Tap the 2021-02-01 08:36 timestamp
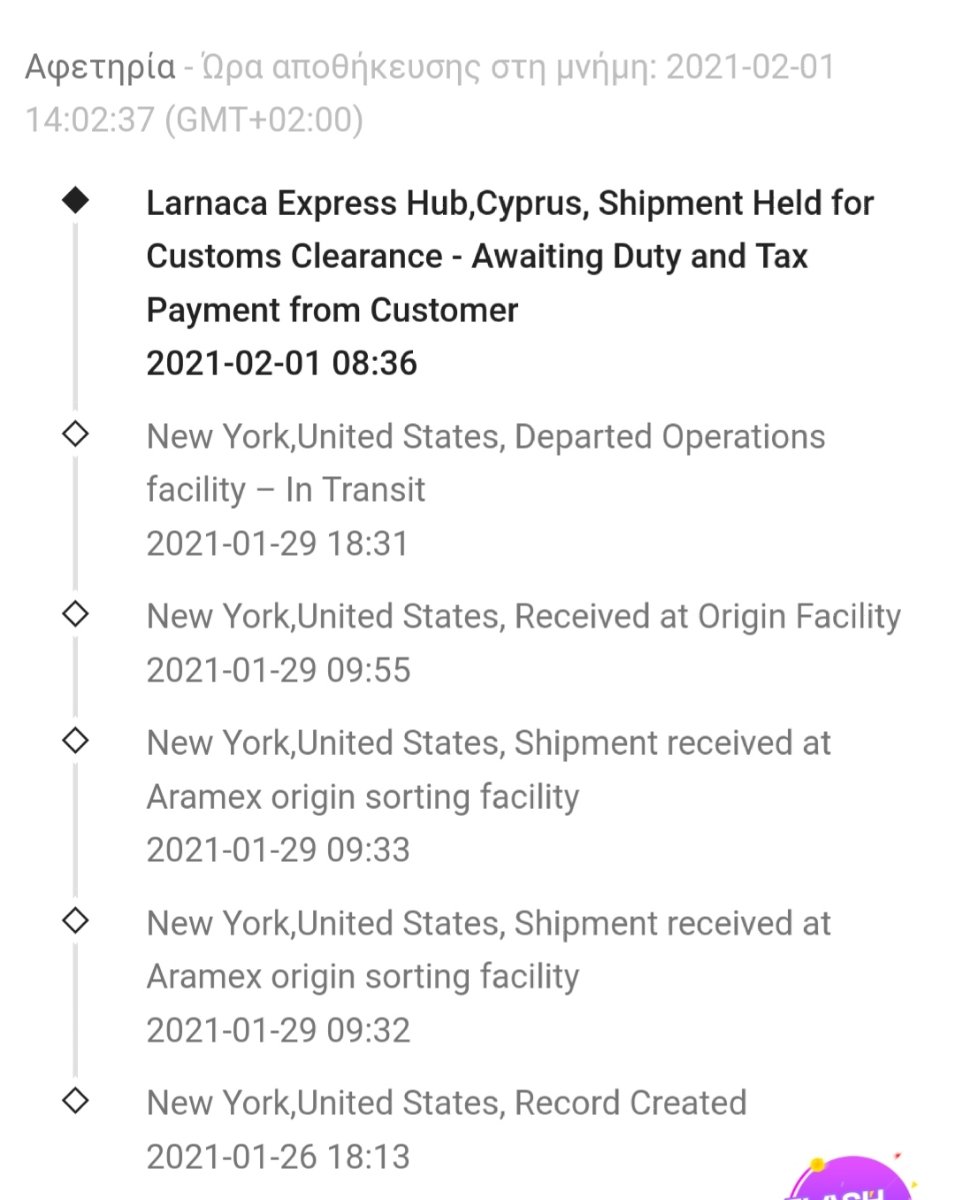The image size is (955, 1200). click(x=281, y=363)
